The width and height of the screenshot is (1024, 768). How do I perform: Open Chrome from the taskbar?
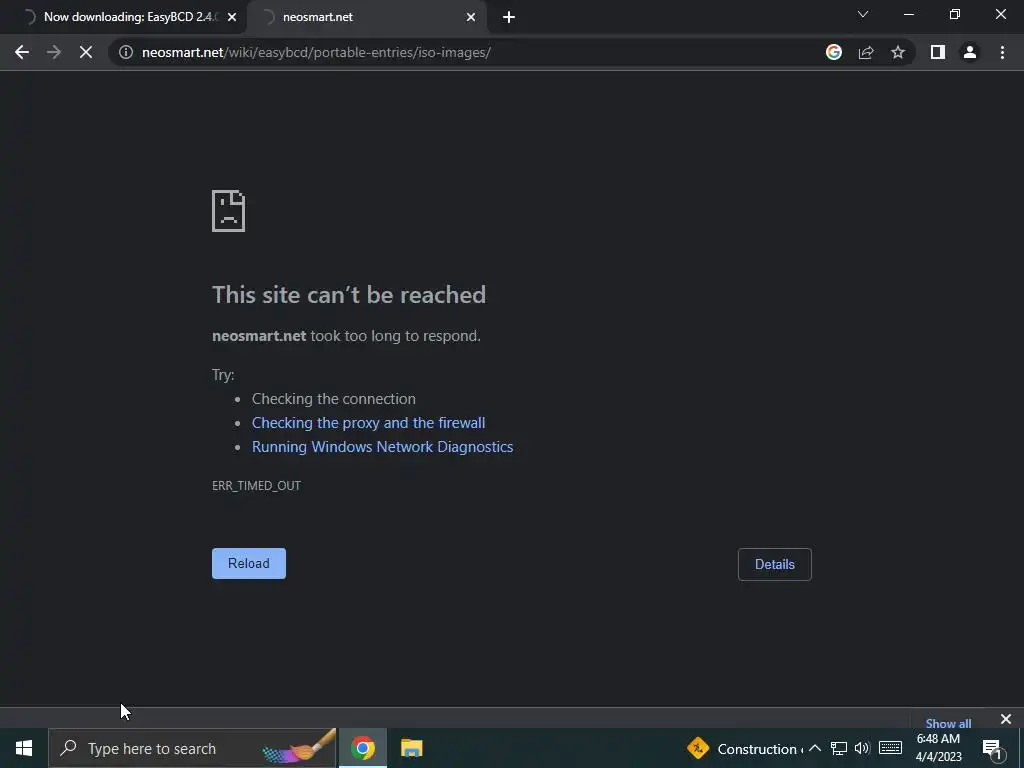click(363, 748)
